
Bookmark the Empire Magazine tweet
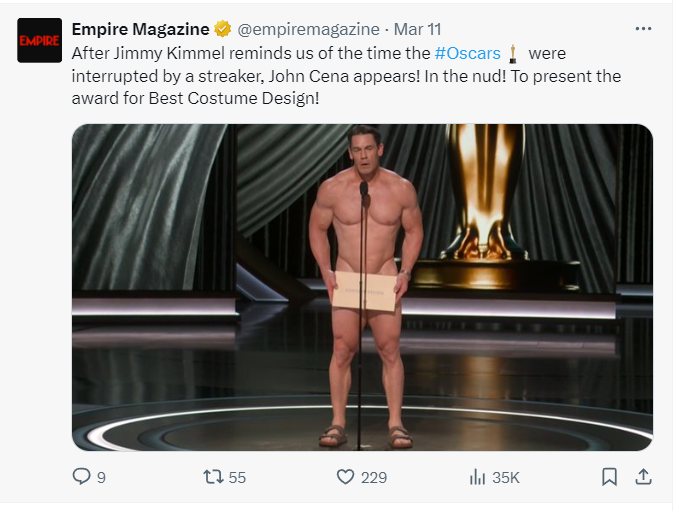click(x=609, y=478)
